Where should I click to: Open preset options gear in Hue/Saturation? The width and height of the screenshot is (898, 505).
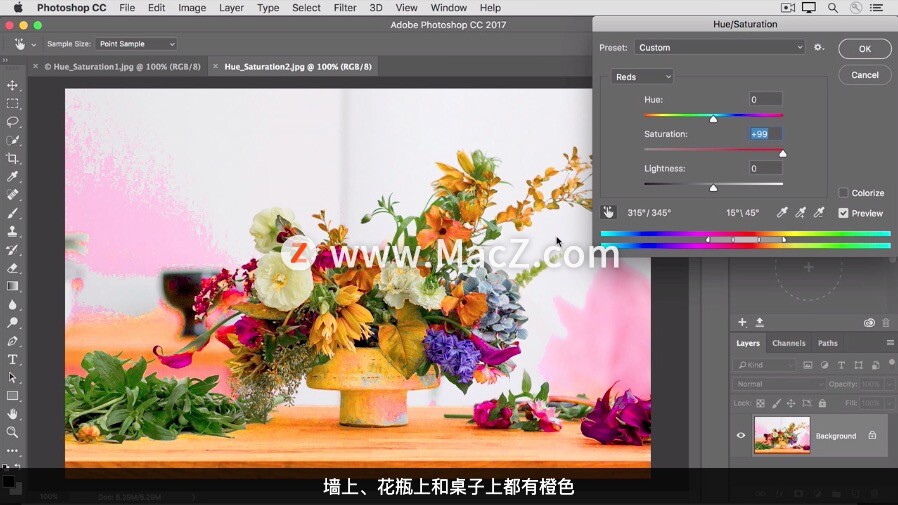(819, 48)
